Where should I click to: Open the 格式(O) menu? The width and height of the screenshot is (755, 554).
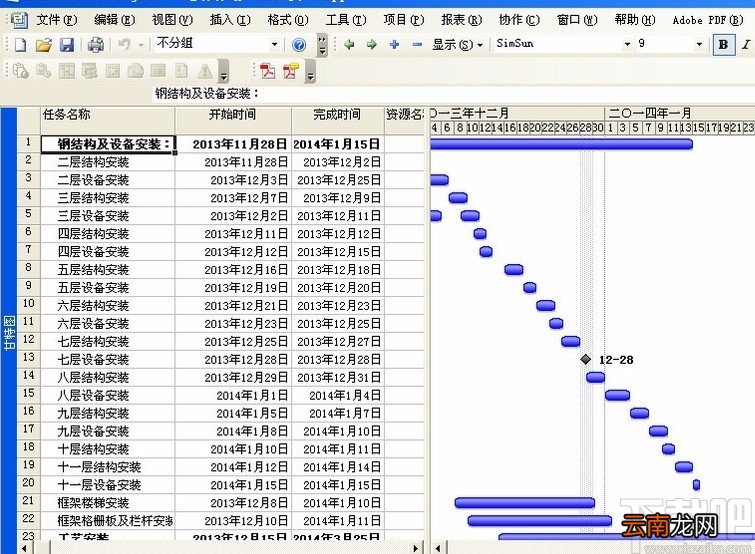[288, 20]
